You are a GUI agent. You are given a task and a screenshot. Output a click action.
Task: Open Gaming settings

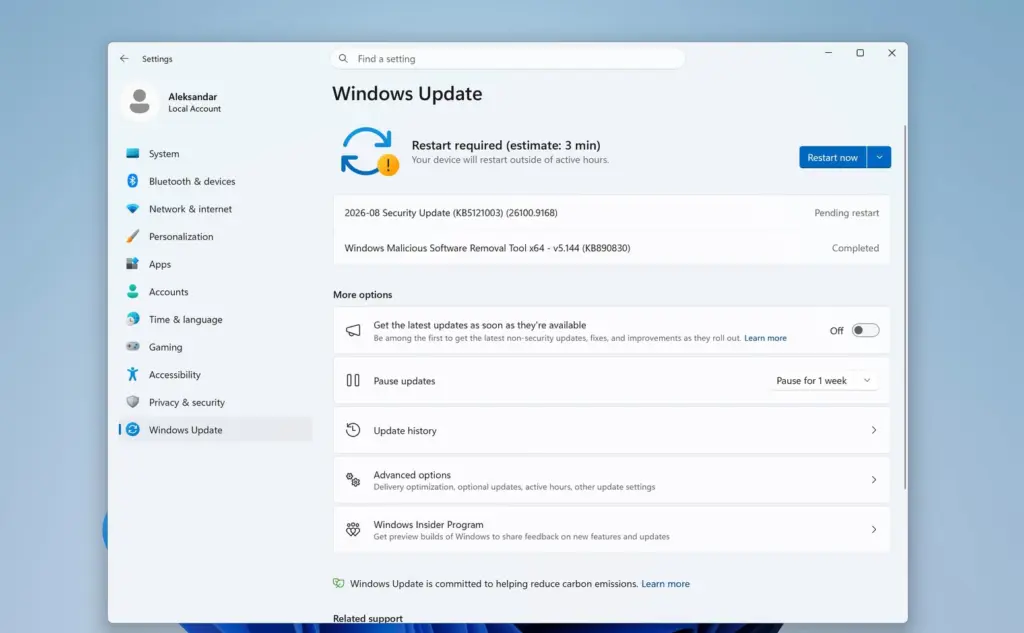pos(216,347)
